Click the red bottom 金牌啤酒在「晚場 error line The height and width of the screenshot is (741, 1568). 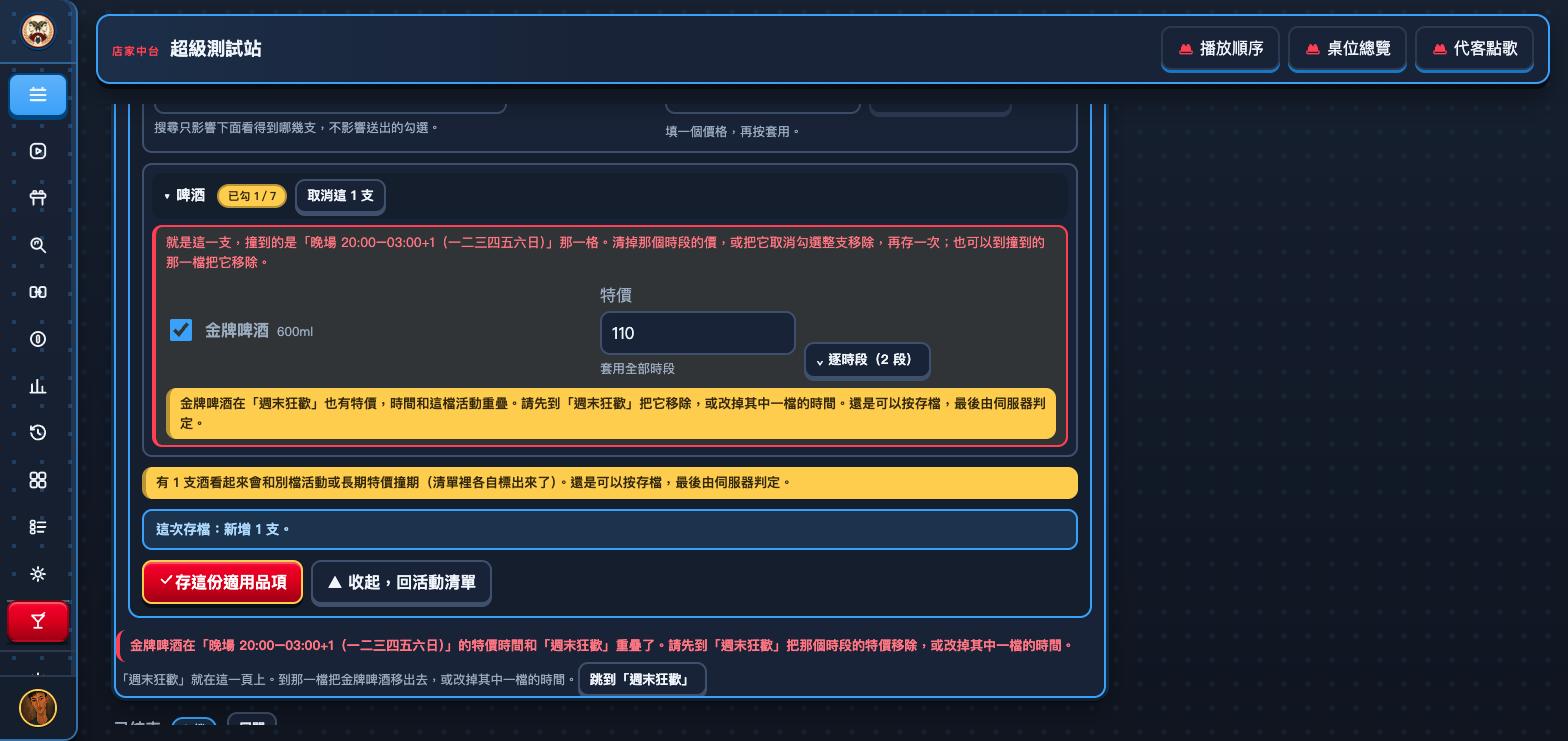coord(601,645)
